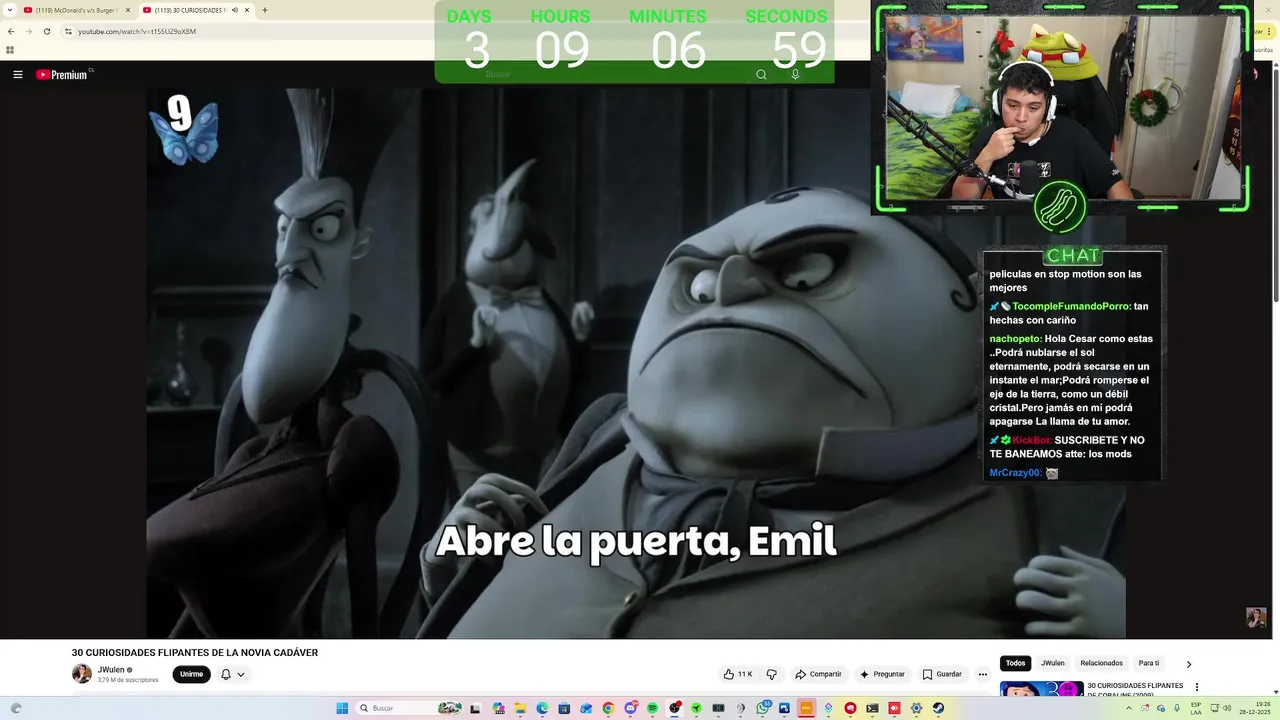
Task: Open options for Coraline recommended video
Action: pyautogui.click(x=1197, y=688)
